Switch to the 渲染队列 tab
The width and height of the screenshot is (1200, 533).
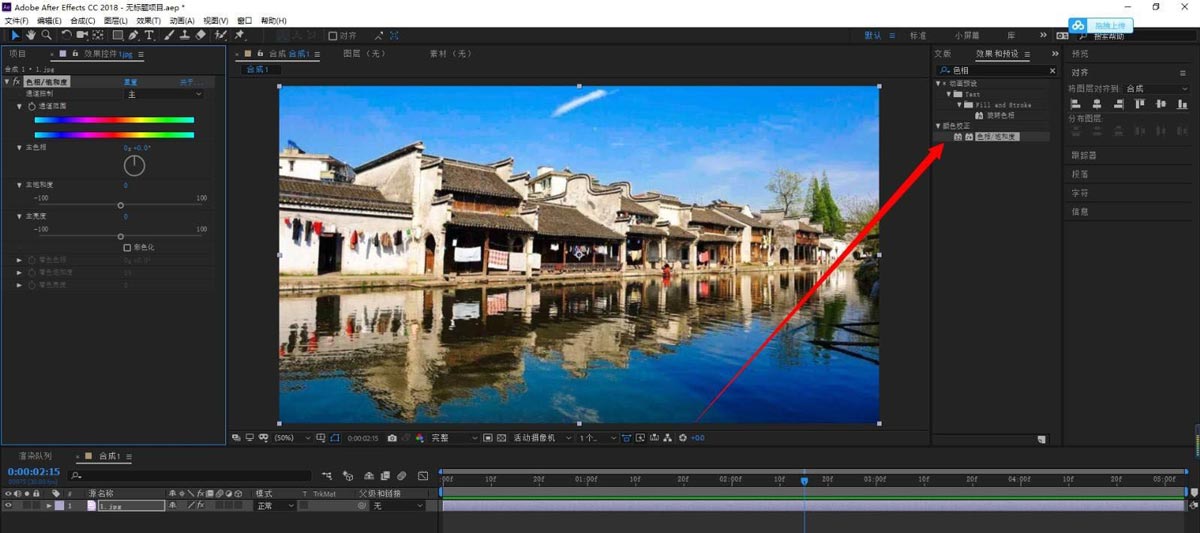pos(35,456)
